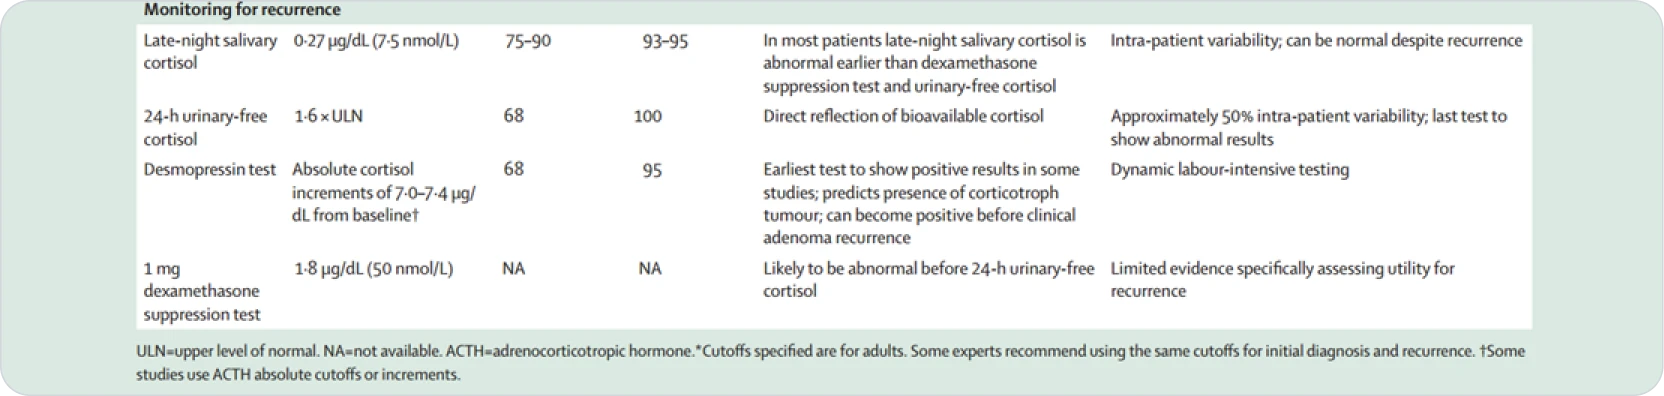This screenshot has width=1664, height=396.
Task: Click the 'Absolute cortisol increments' cutoff cell
Action: coord(384,192)
